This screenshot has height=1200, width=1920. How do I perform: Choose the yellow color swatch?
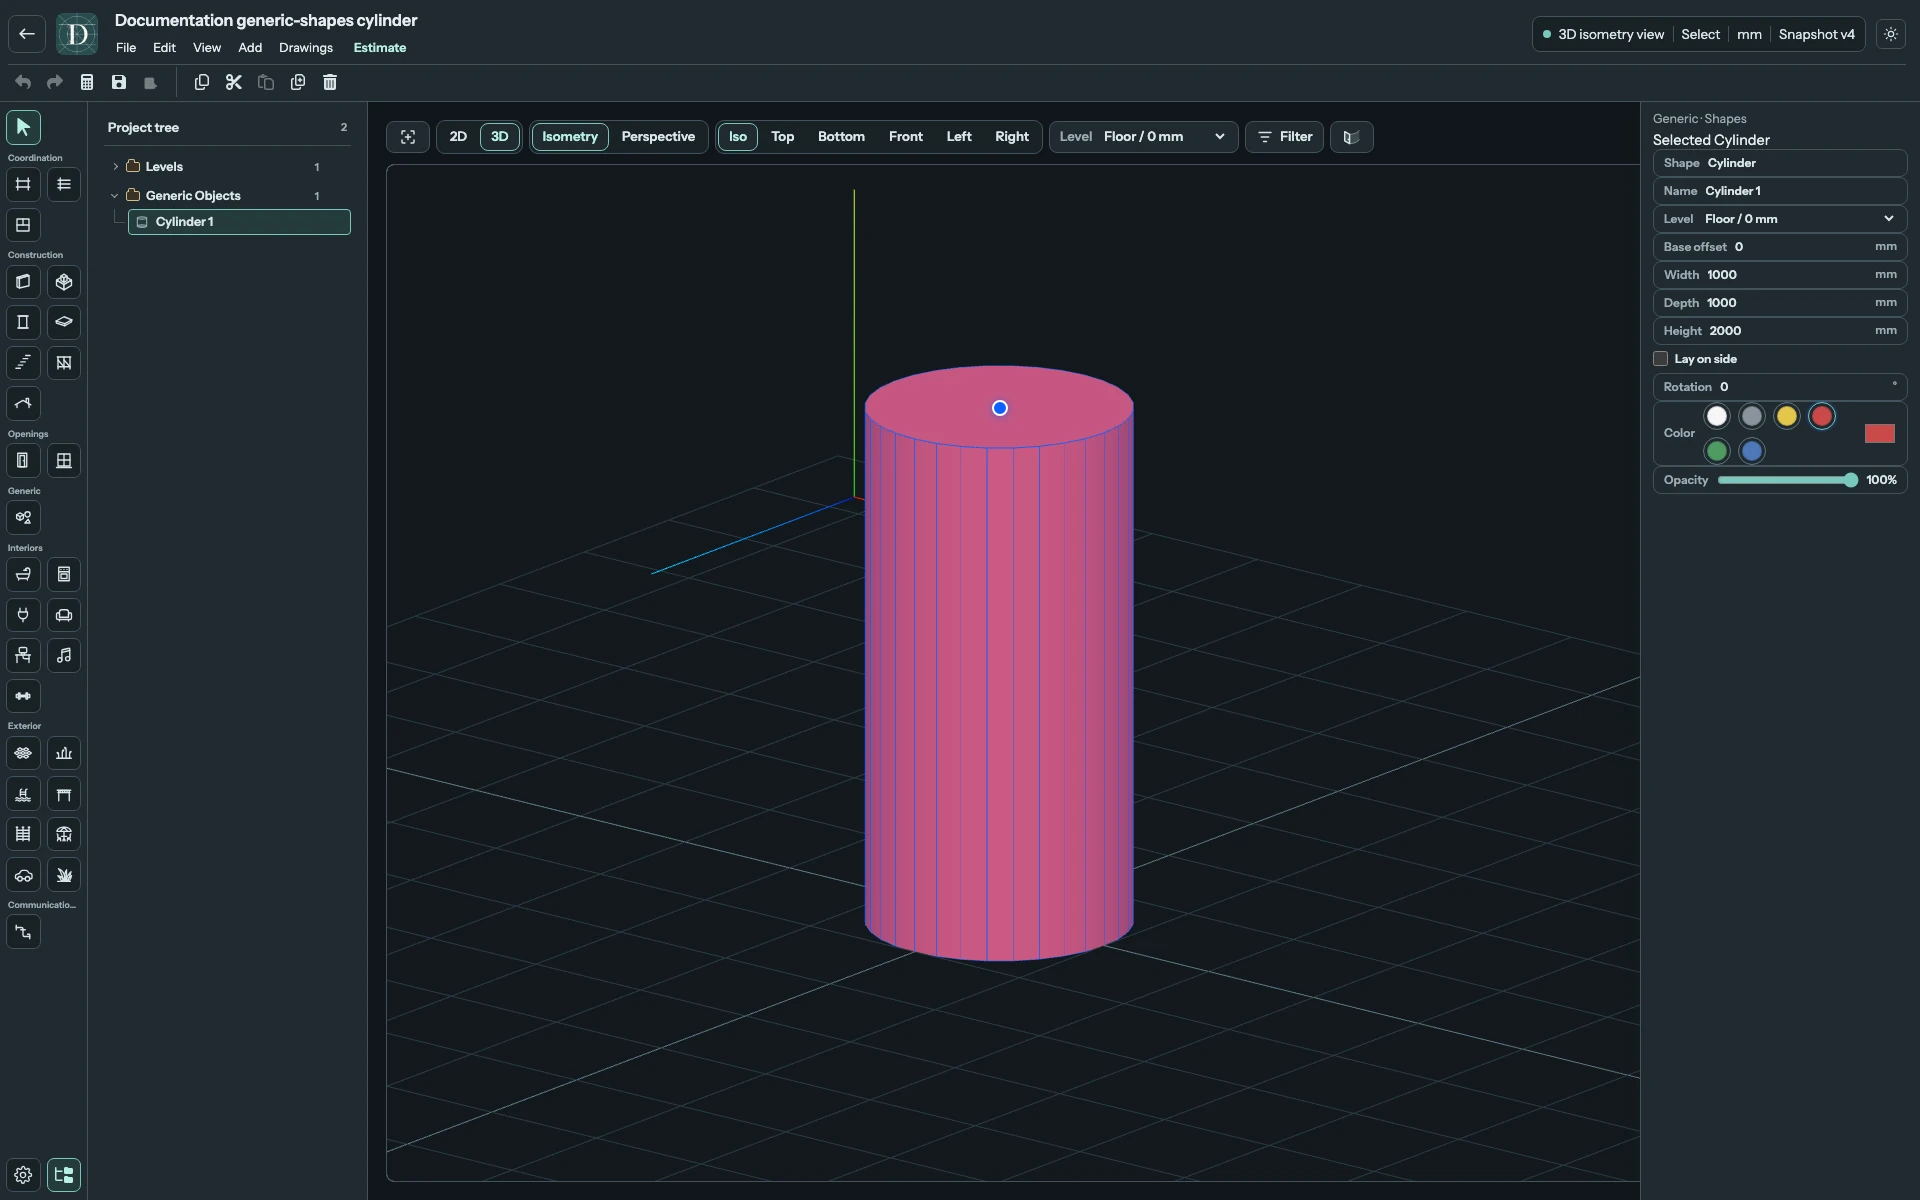pyautogui.click(x=1786, y=416)
